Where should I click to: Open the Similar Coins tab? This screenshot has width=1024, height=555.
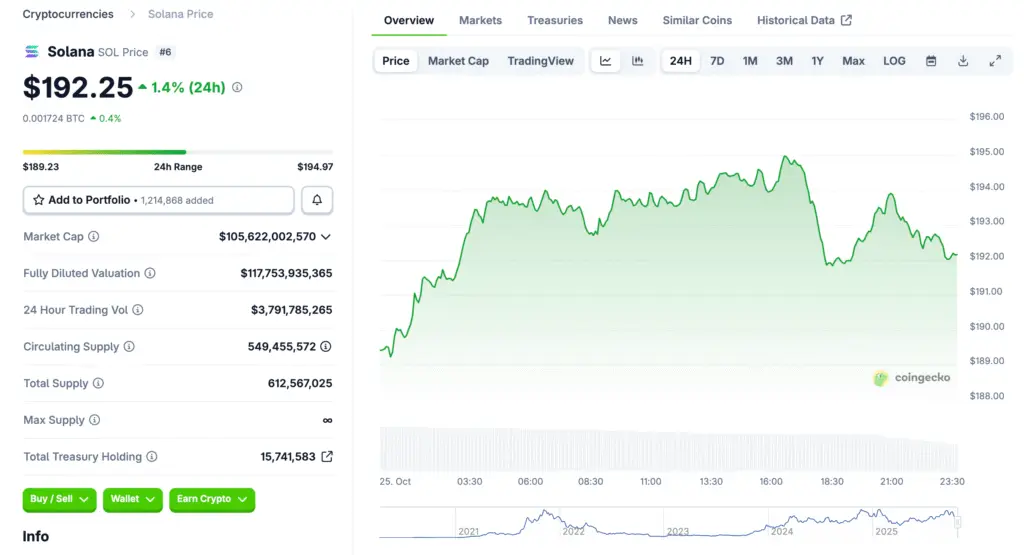(697, 20)
